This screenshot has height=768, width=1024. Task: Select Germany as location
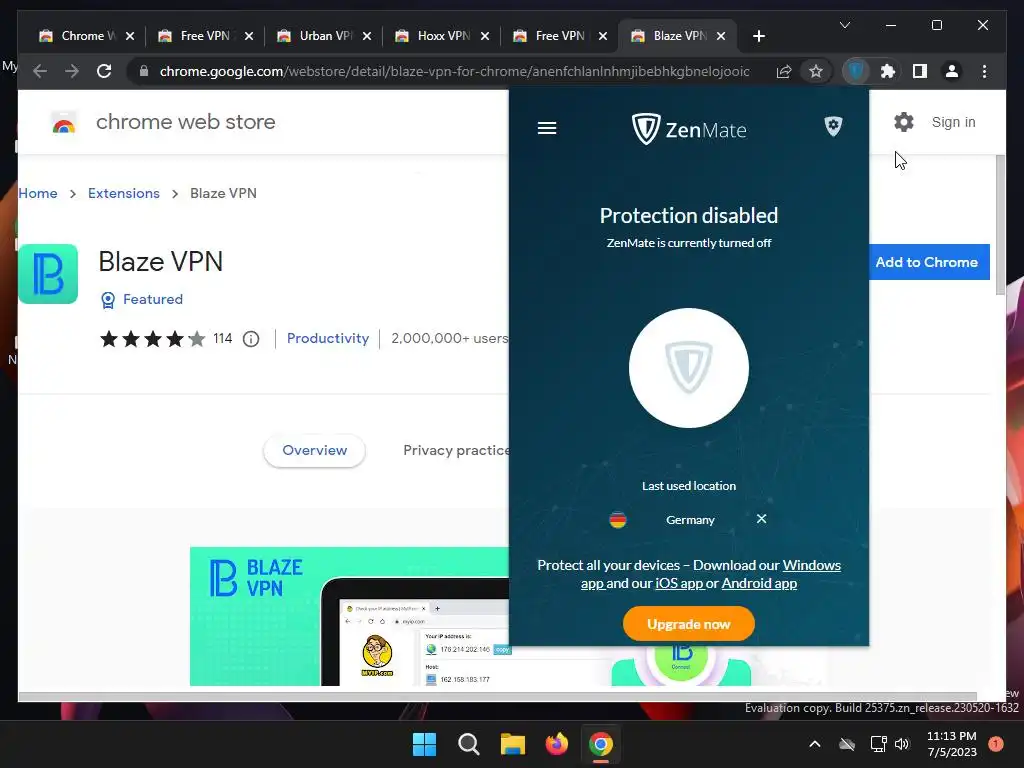[x=690, y=520]
